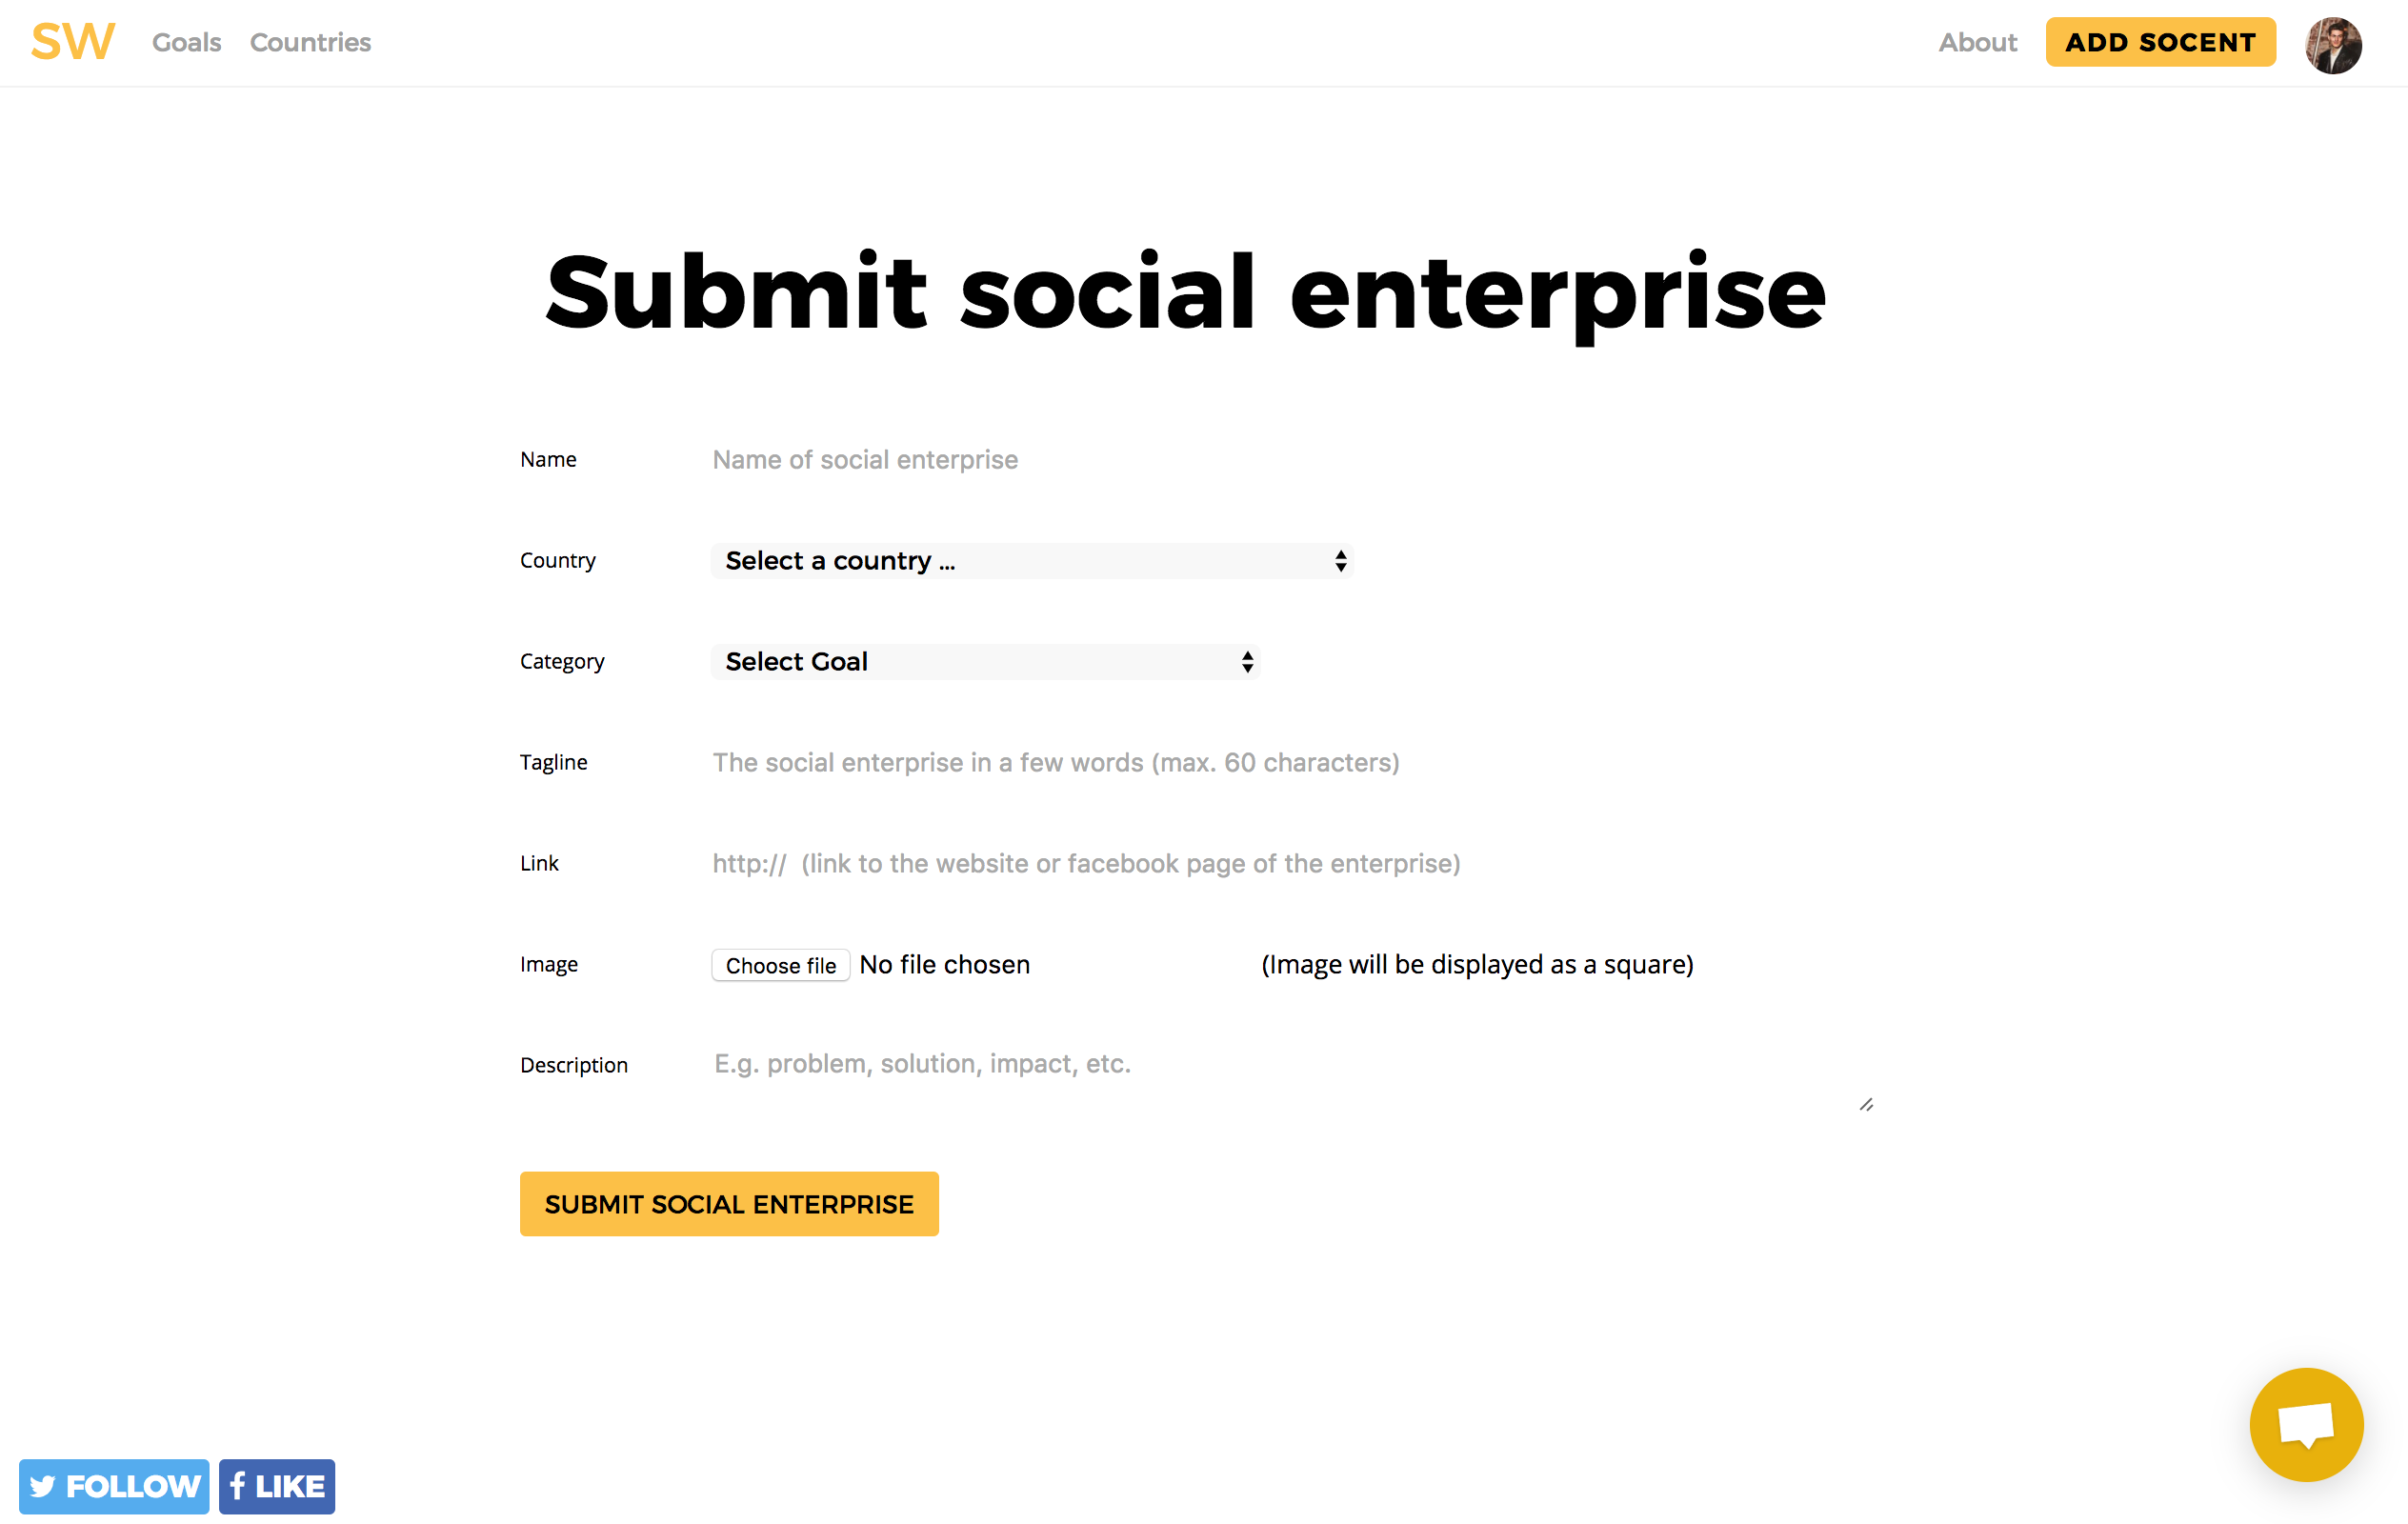Open the chat widget bubble
2408x1524 pixels.
(2306, 1424)
